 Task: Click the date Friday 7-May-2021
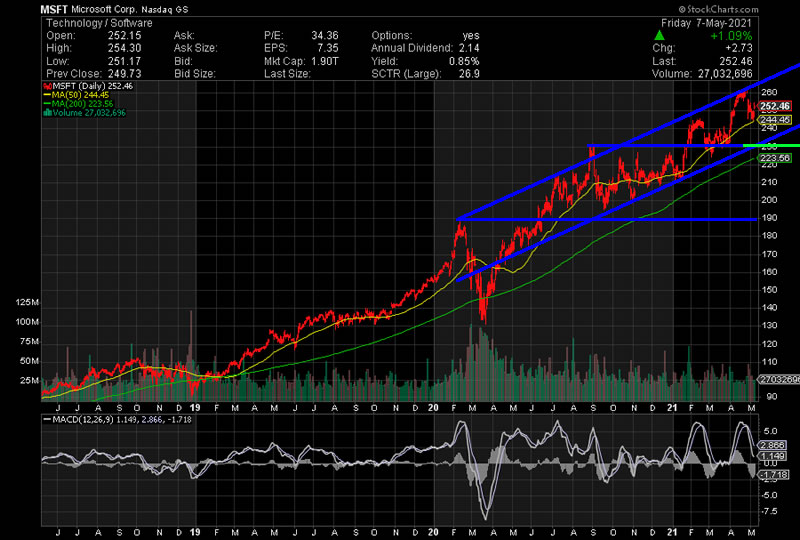(706, 23)
